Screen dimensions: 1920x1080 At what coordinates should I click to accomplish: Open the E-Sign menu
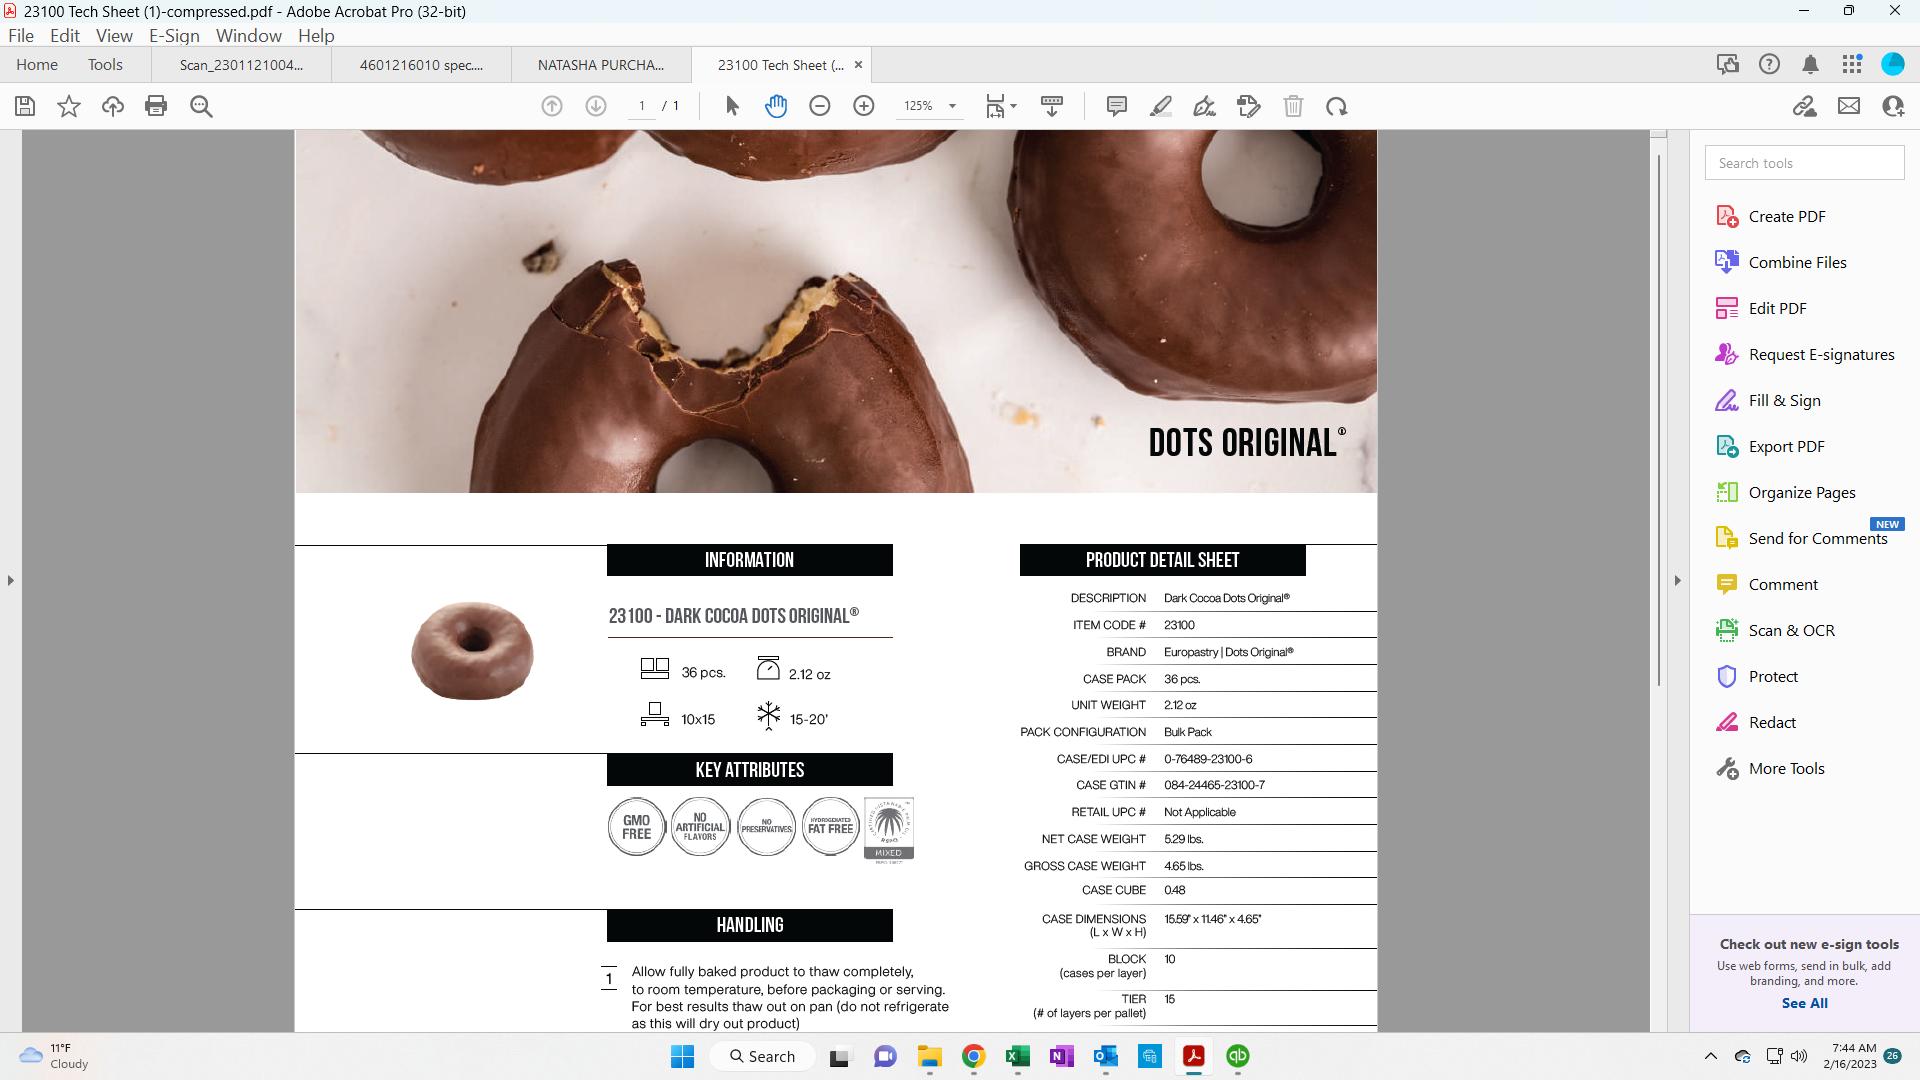click(x=174, y=36)
